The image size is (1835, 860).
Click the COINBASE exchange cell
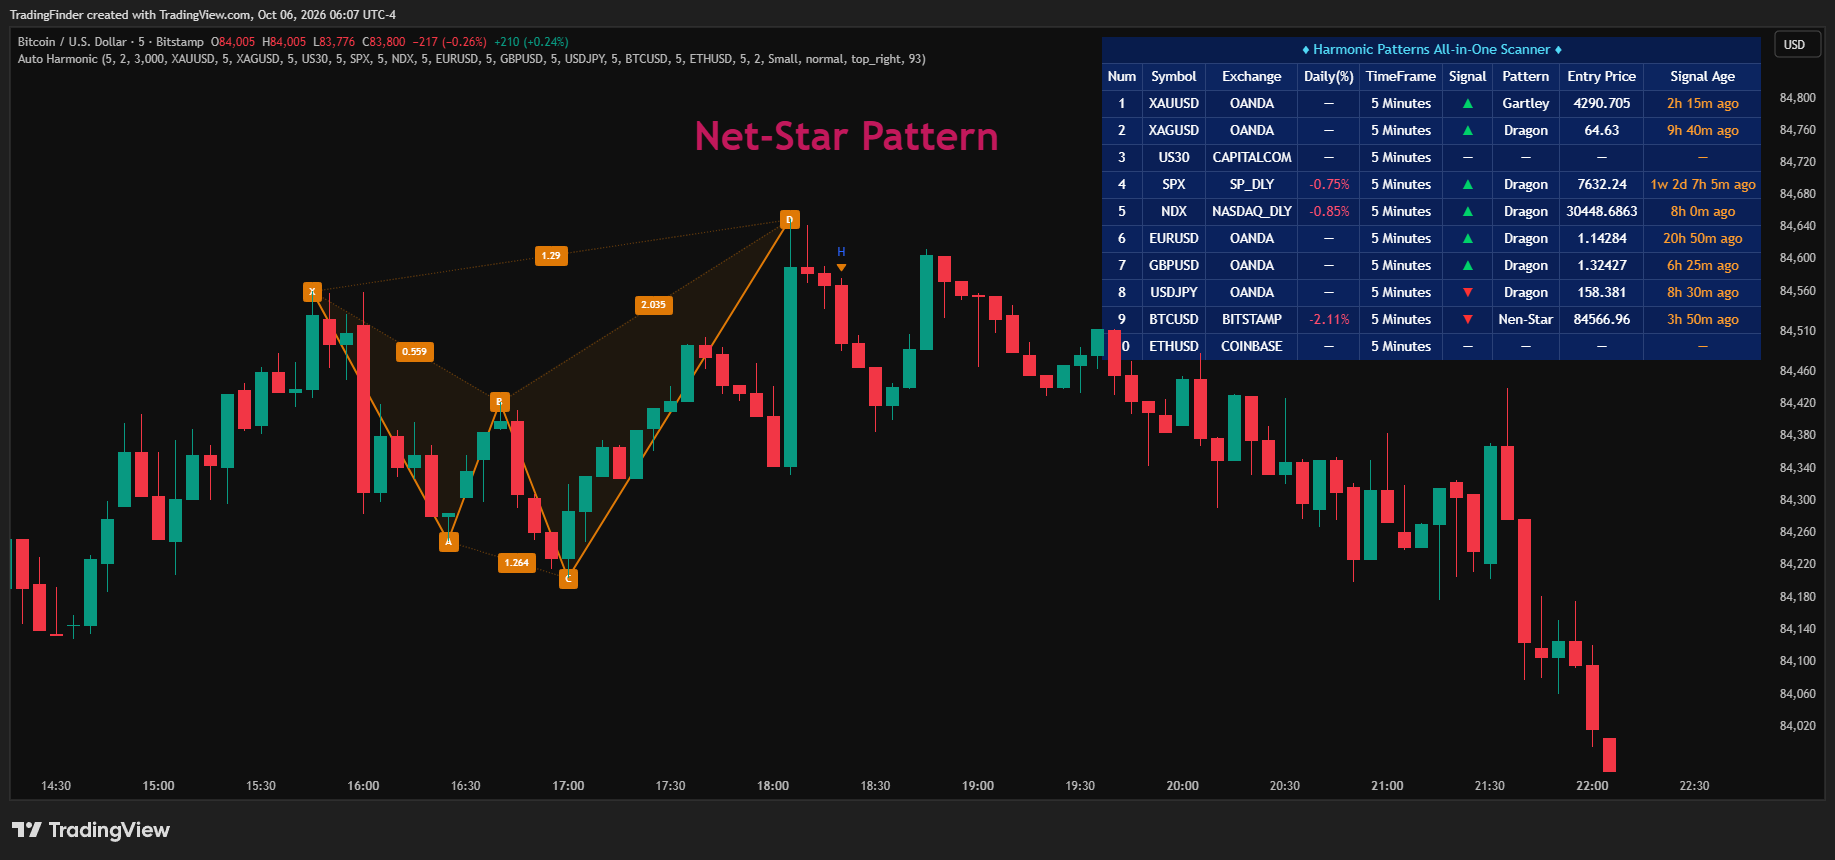pos(1251,347)
